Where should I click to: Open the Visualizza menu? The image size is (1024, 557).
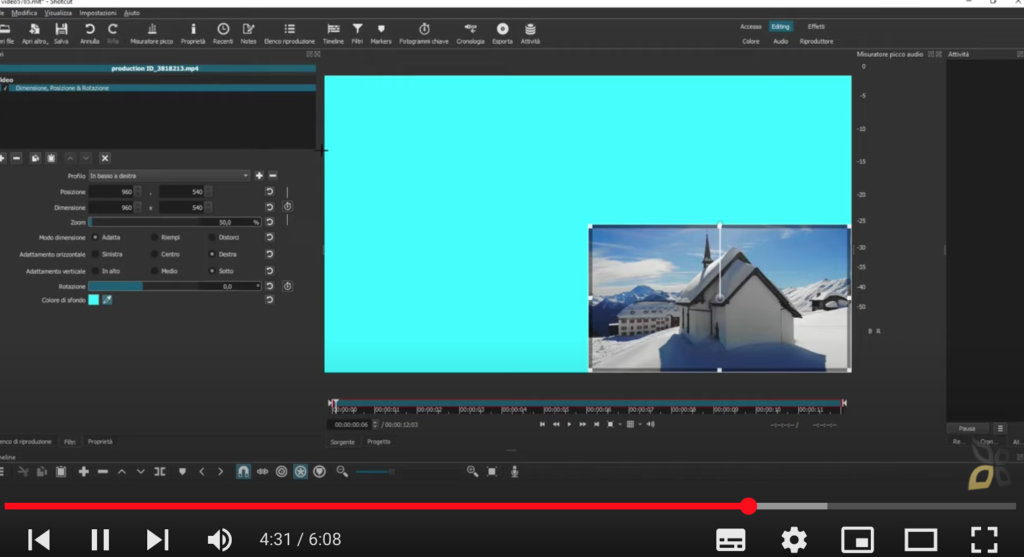pos(57,13)
